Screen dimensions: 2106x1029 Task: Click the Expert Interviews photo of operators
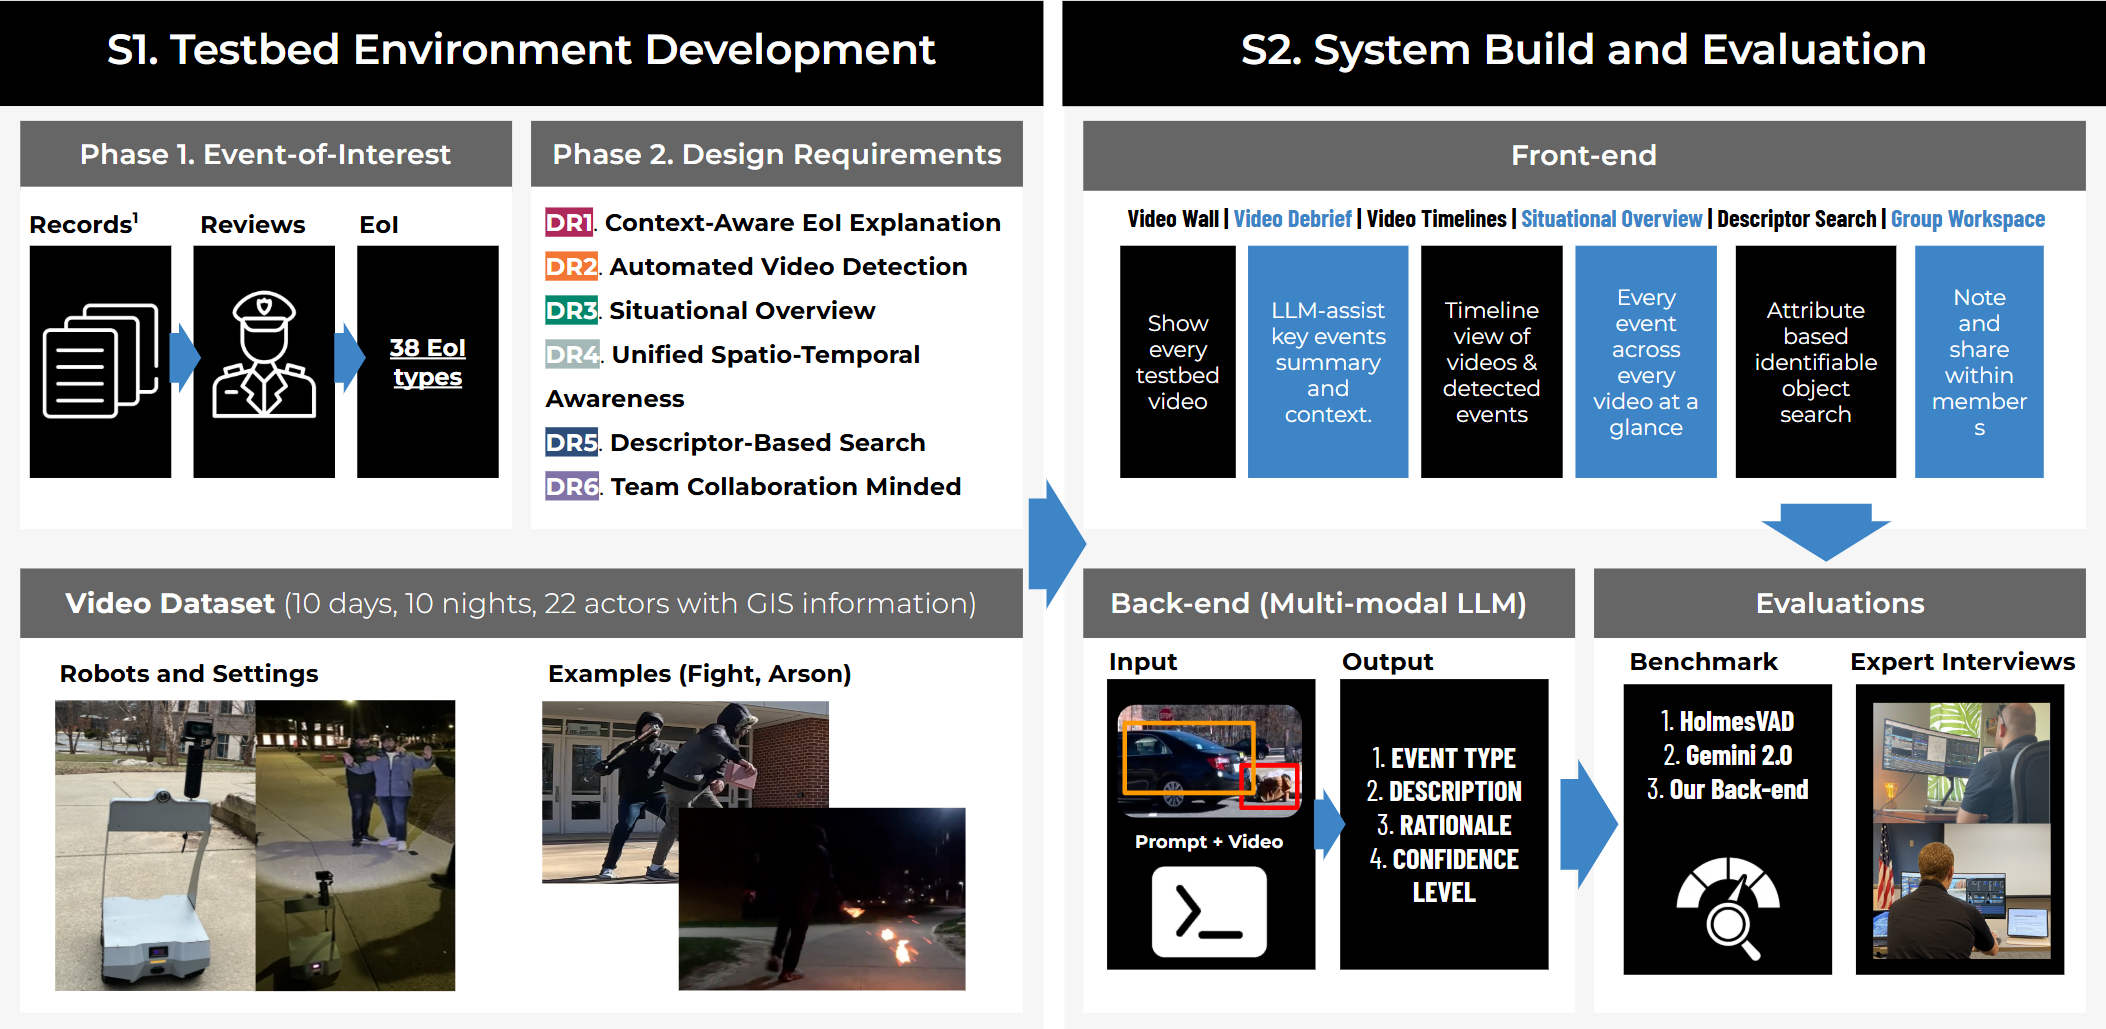(1961, 830)
